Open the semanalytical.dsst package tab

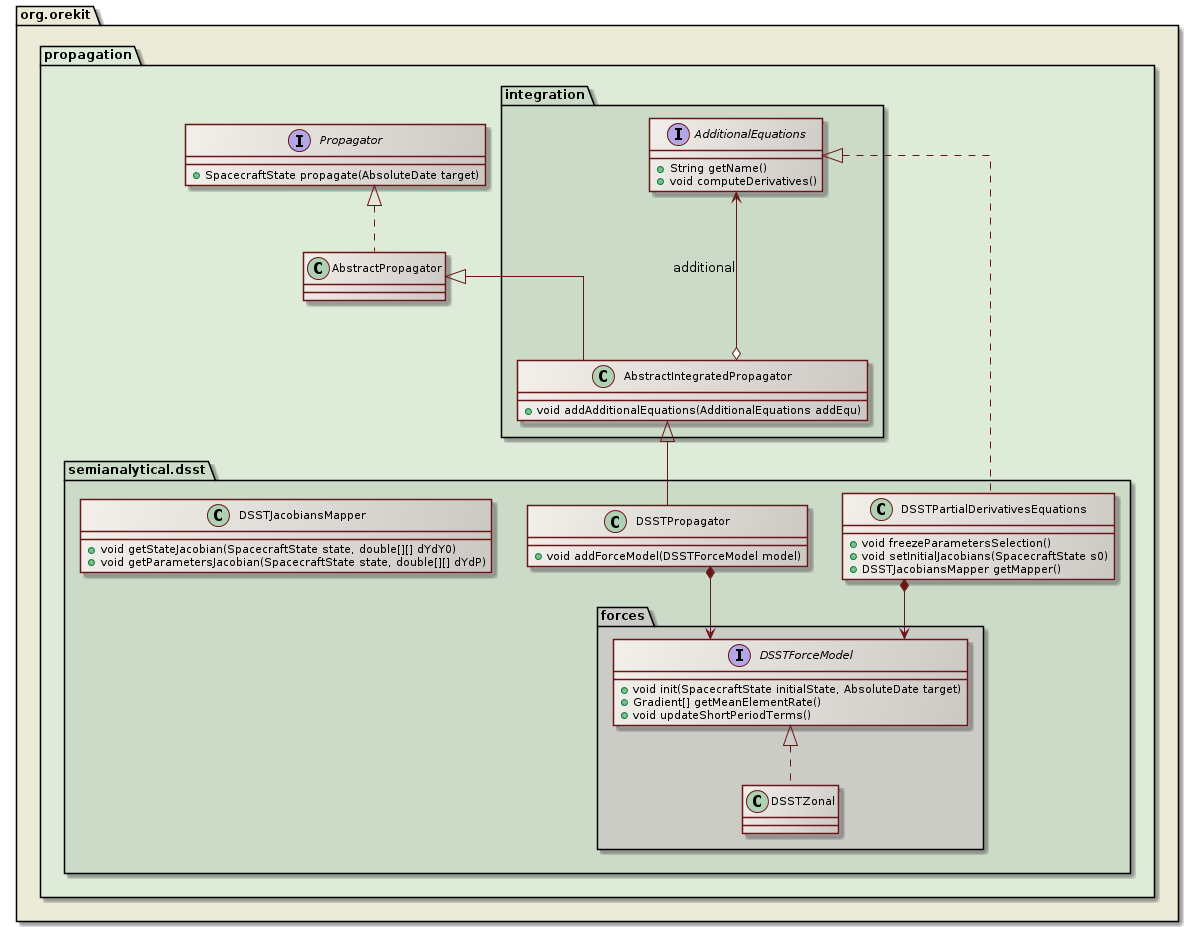coord(135,468)
